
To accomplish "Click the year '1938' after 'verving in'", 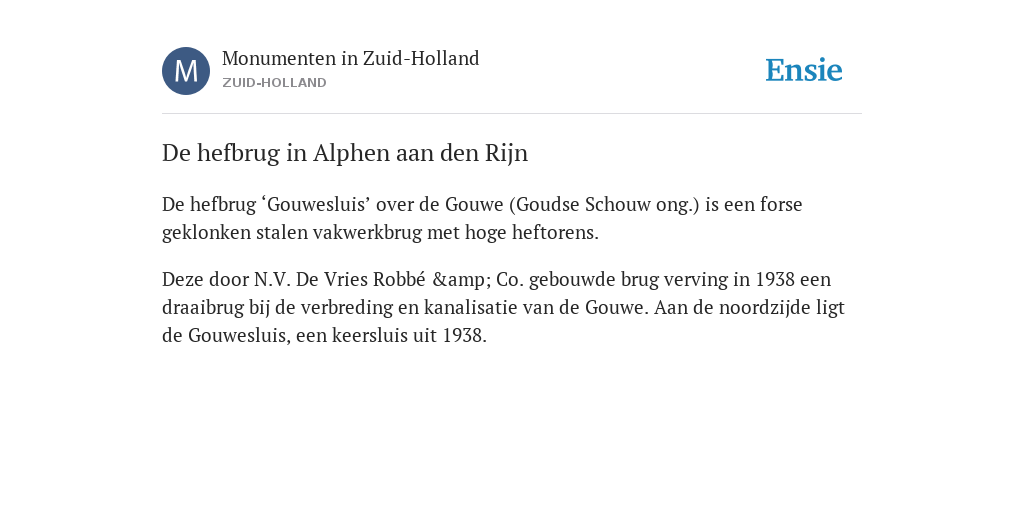I will point(775,280).
